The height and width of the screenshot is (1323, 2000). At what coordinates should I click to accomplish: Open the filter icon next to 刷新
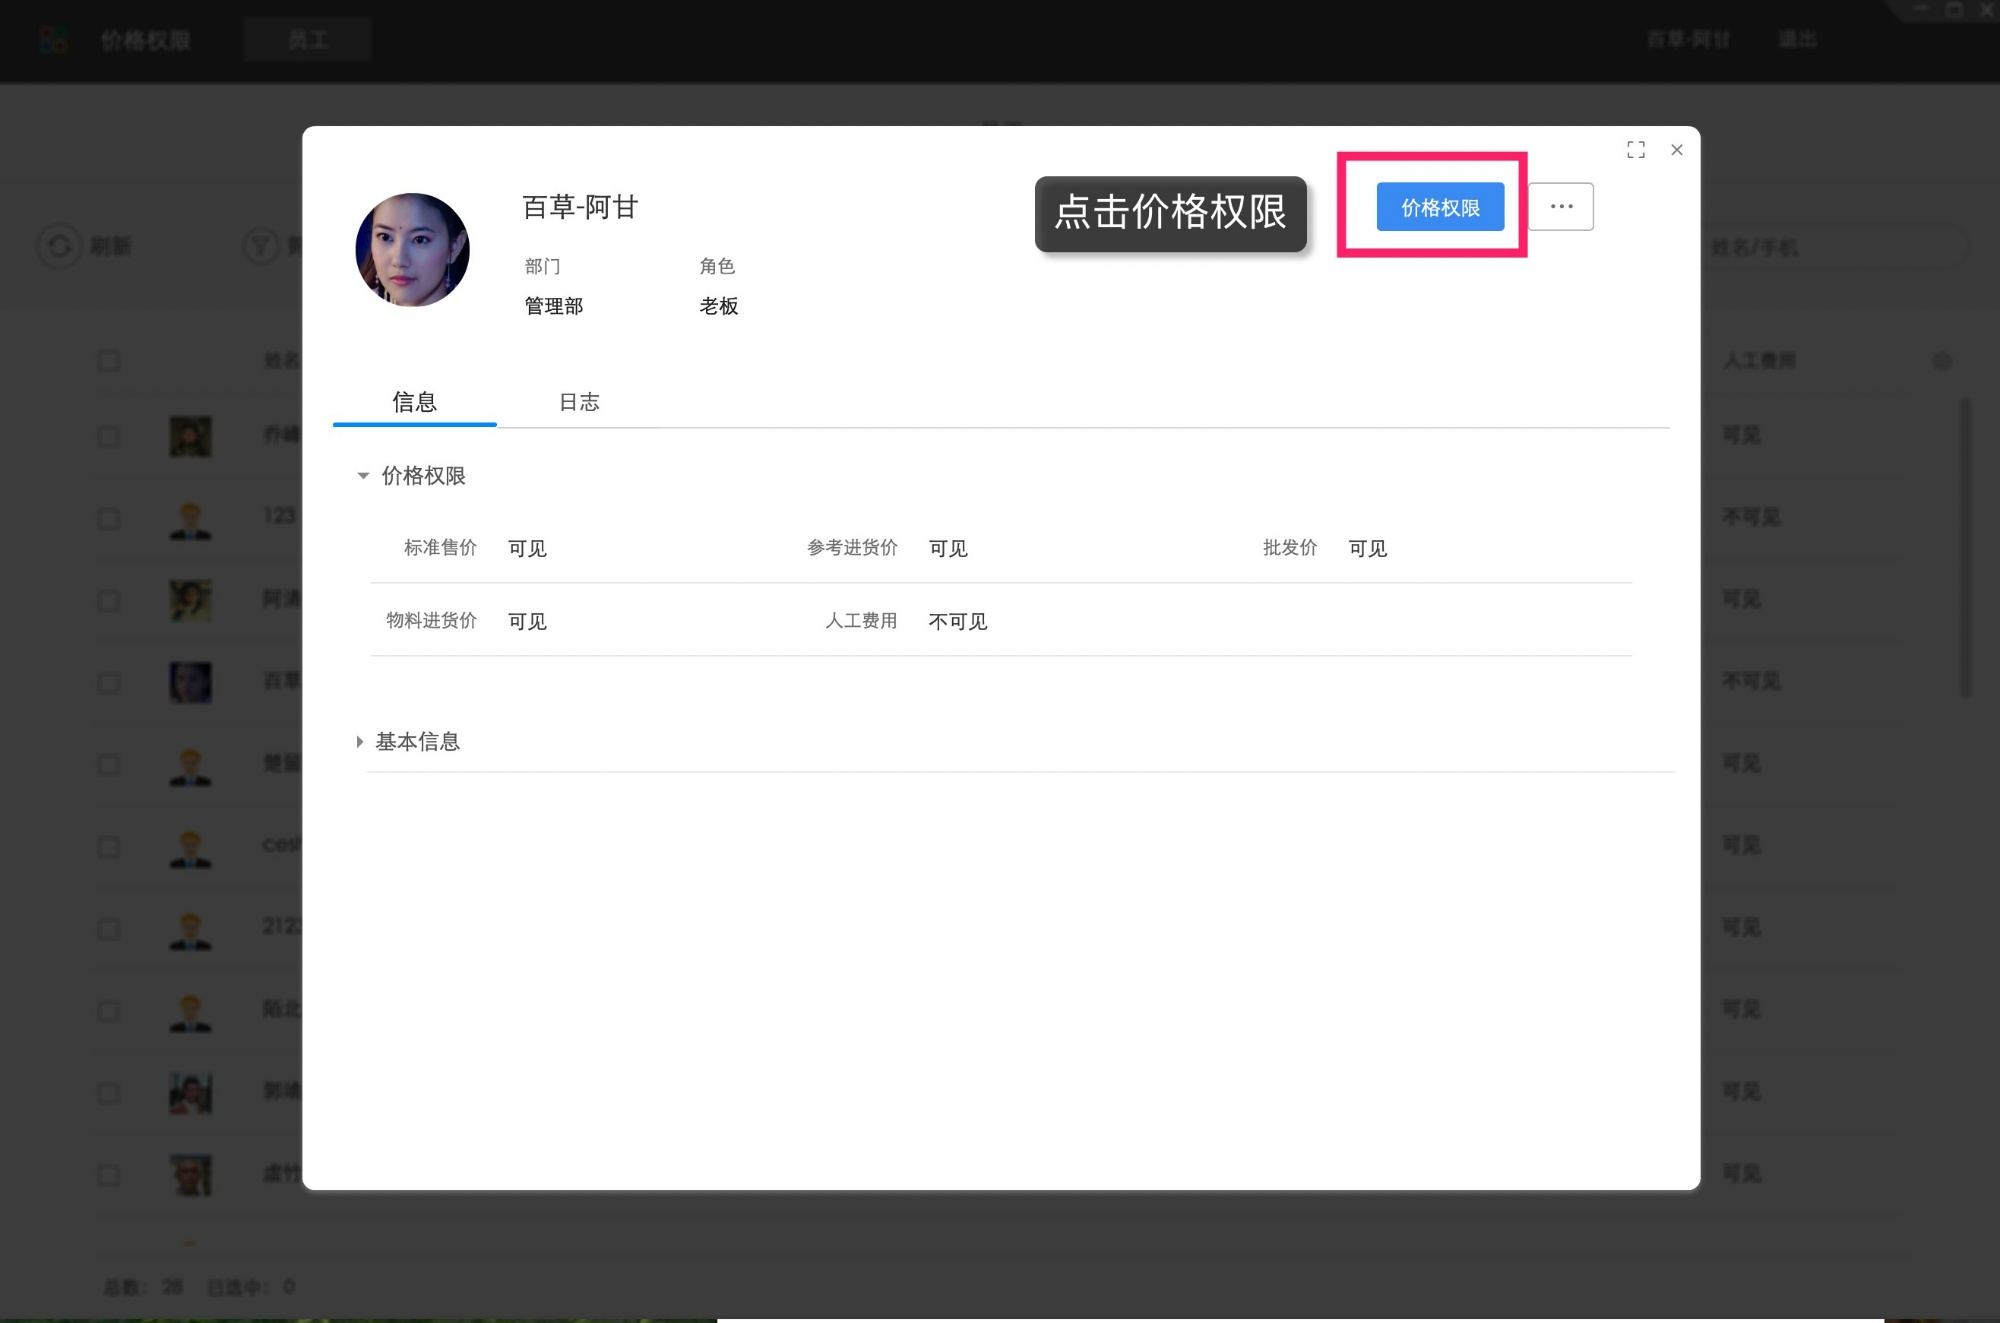(x=259, y=246)
